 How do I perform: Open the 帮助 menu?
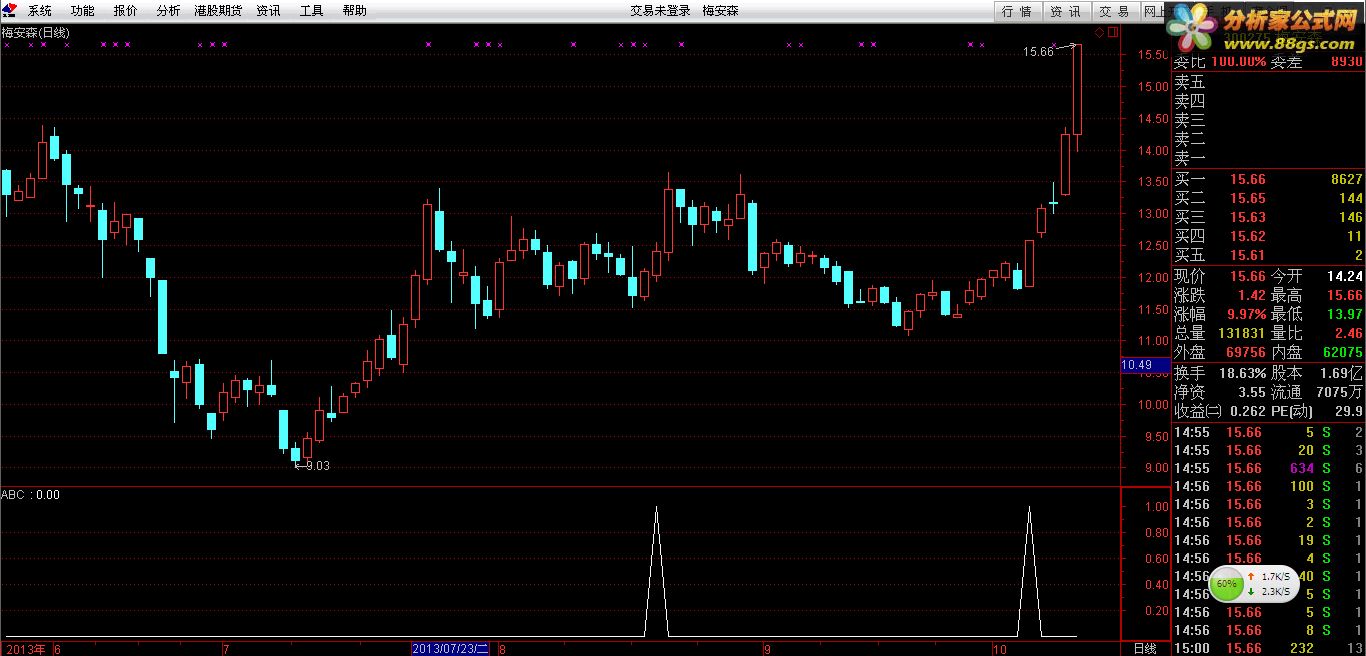354,11
